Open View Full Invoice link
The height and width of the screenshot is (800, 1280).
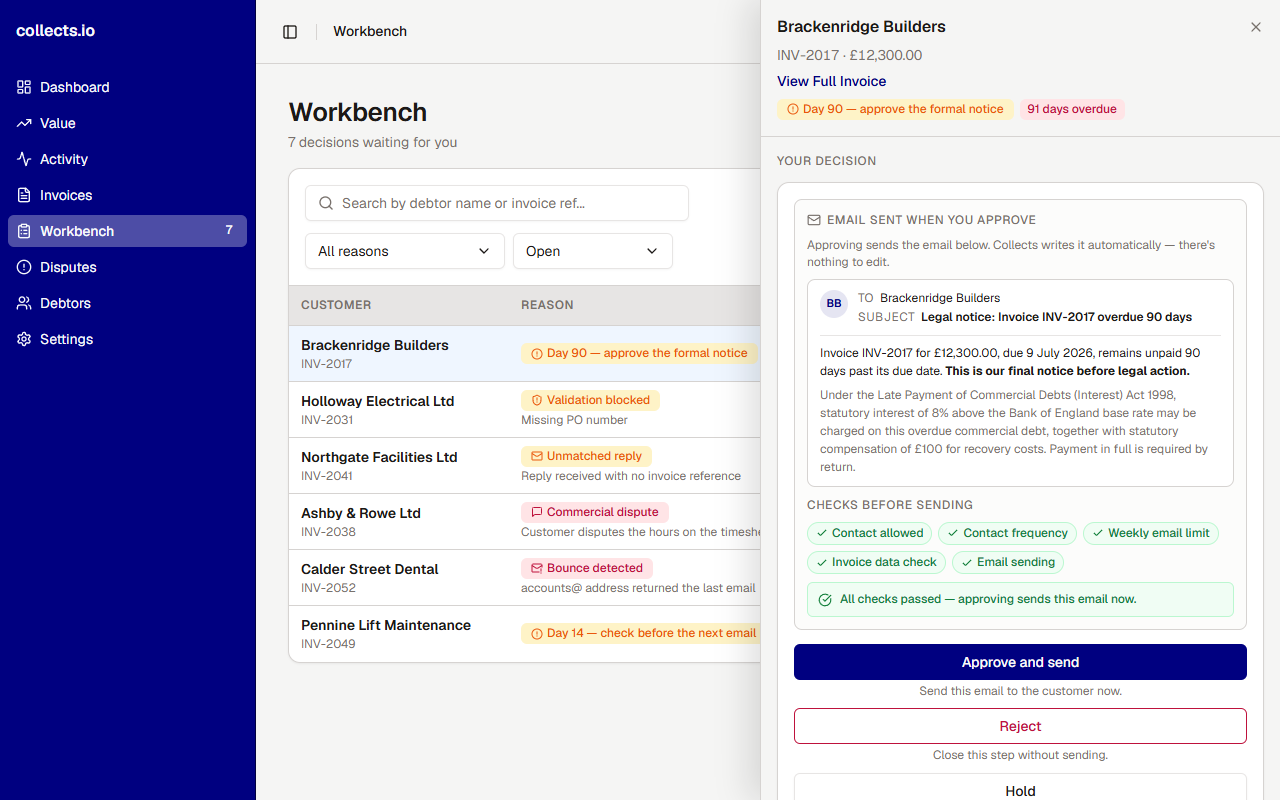pos(832,81)
